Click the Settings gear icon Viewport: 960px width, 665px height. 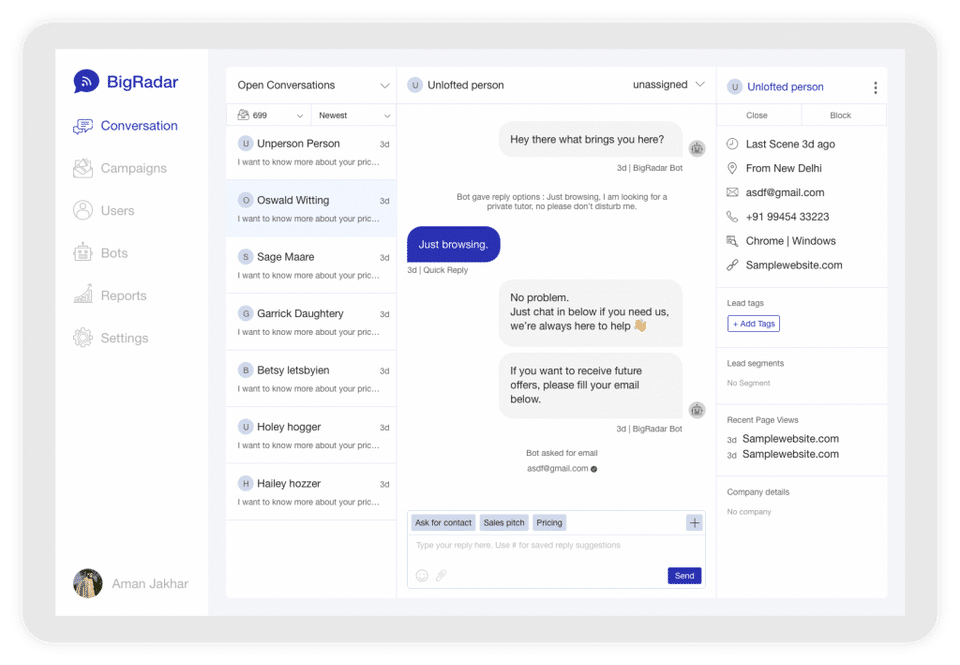[x=83, y=337]
